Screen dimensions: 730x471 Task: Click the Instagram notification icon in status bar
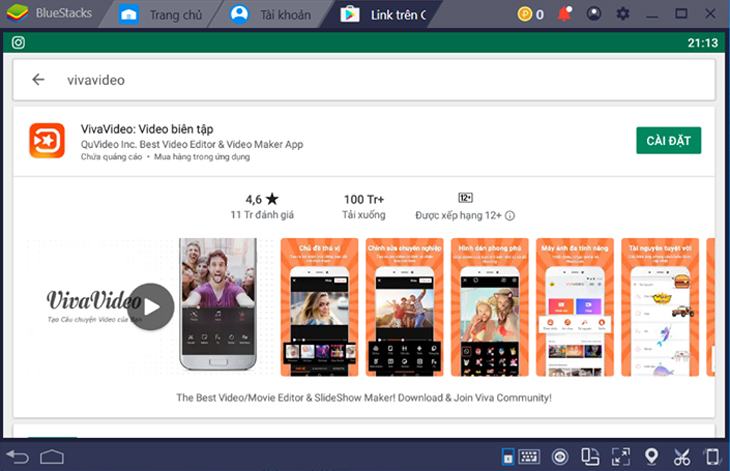pyautogui.click(x=18, y=43)
